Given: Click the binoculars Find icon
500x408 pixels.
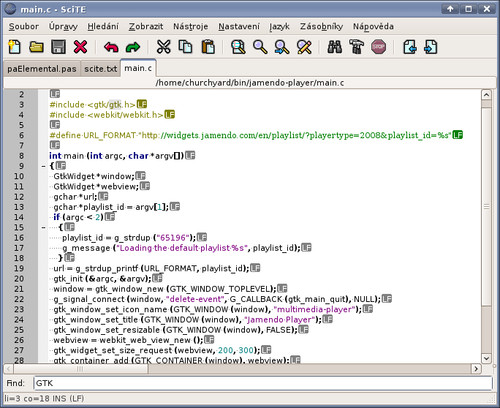Looking at the screenshot, I should click(x=334, y=47).
